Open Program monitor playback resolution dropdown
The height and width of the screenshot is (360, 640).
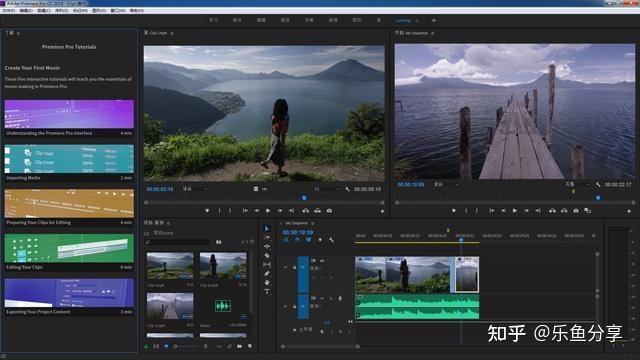(x=577, y=184)
